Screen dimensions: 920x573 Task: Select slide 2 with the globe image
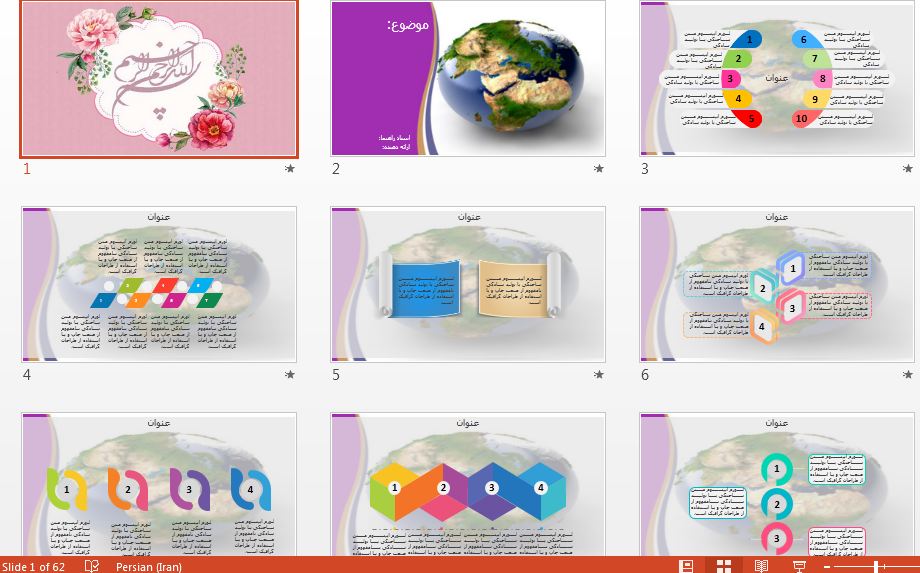(x=468, y=78)
